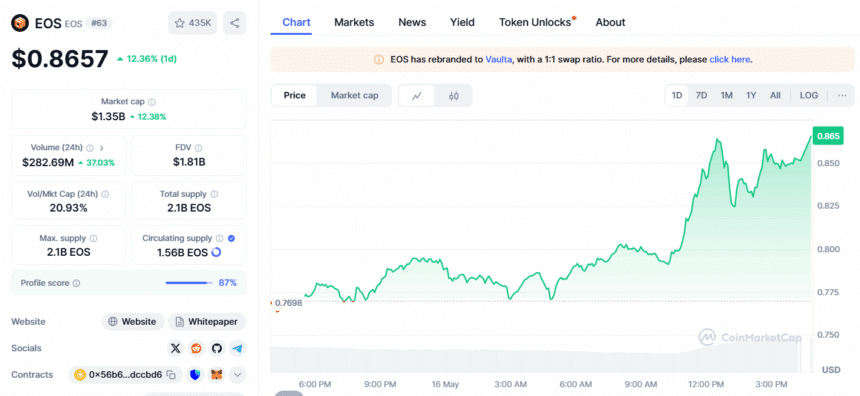Click the blue shield wallet icon
Image resolution: width=860 pixels, height=396 pixels.
[196, 375]
